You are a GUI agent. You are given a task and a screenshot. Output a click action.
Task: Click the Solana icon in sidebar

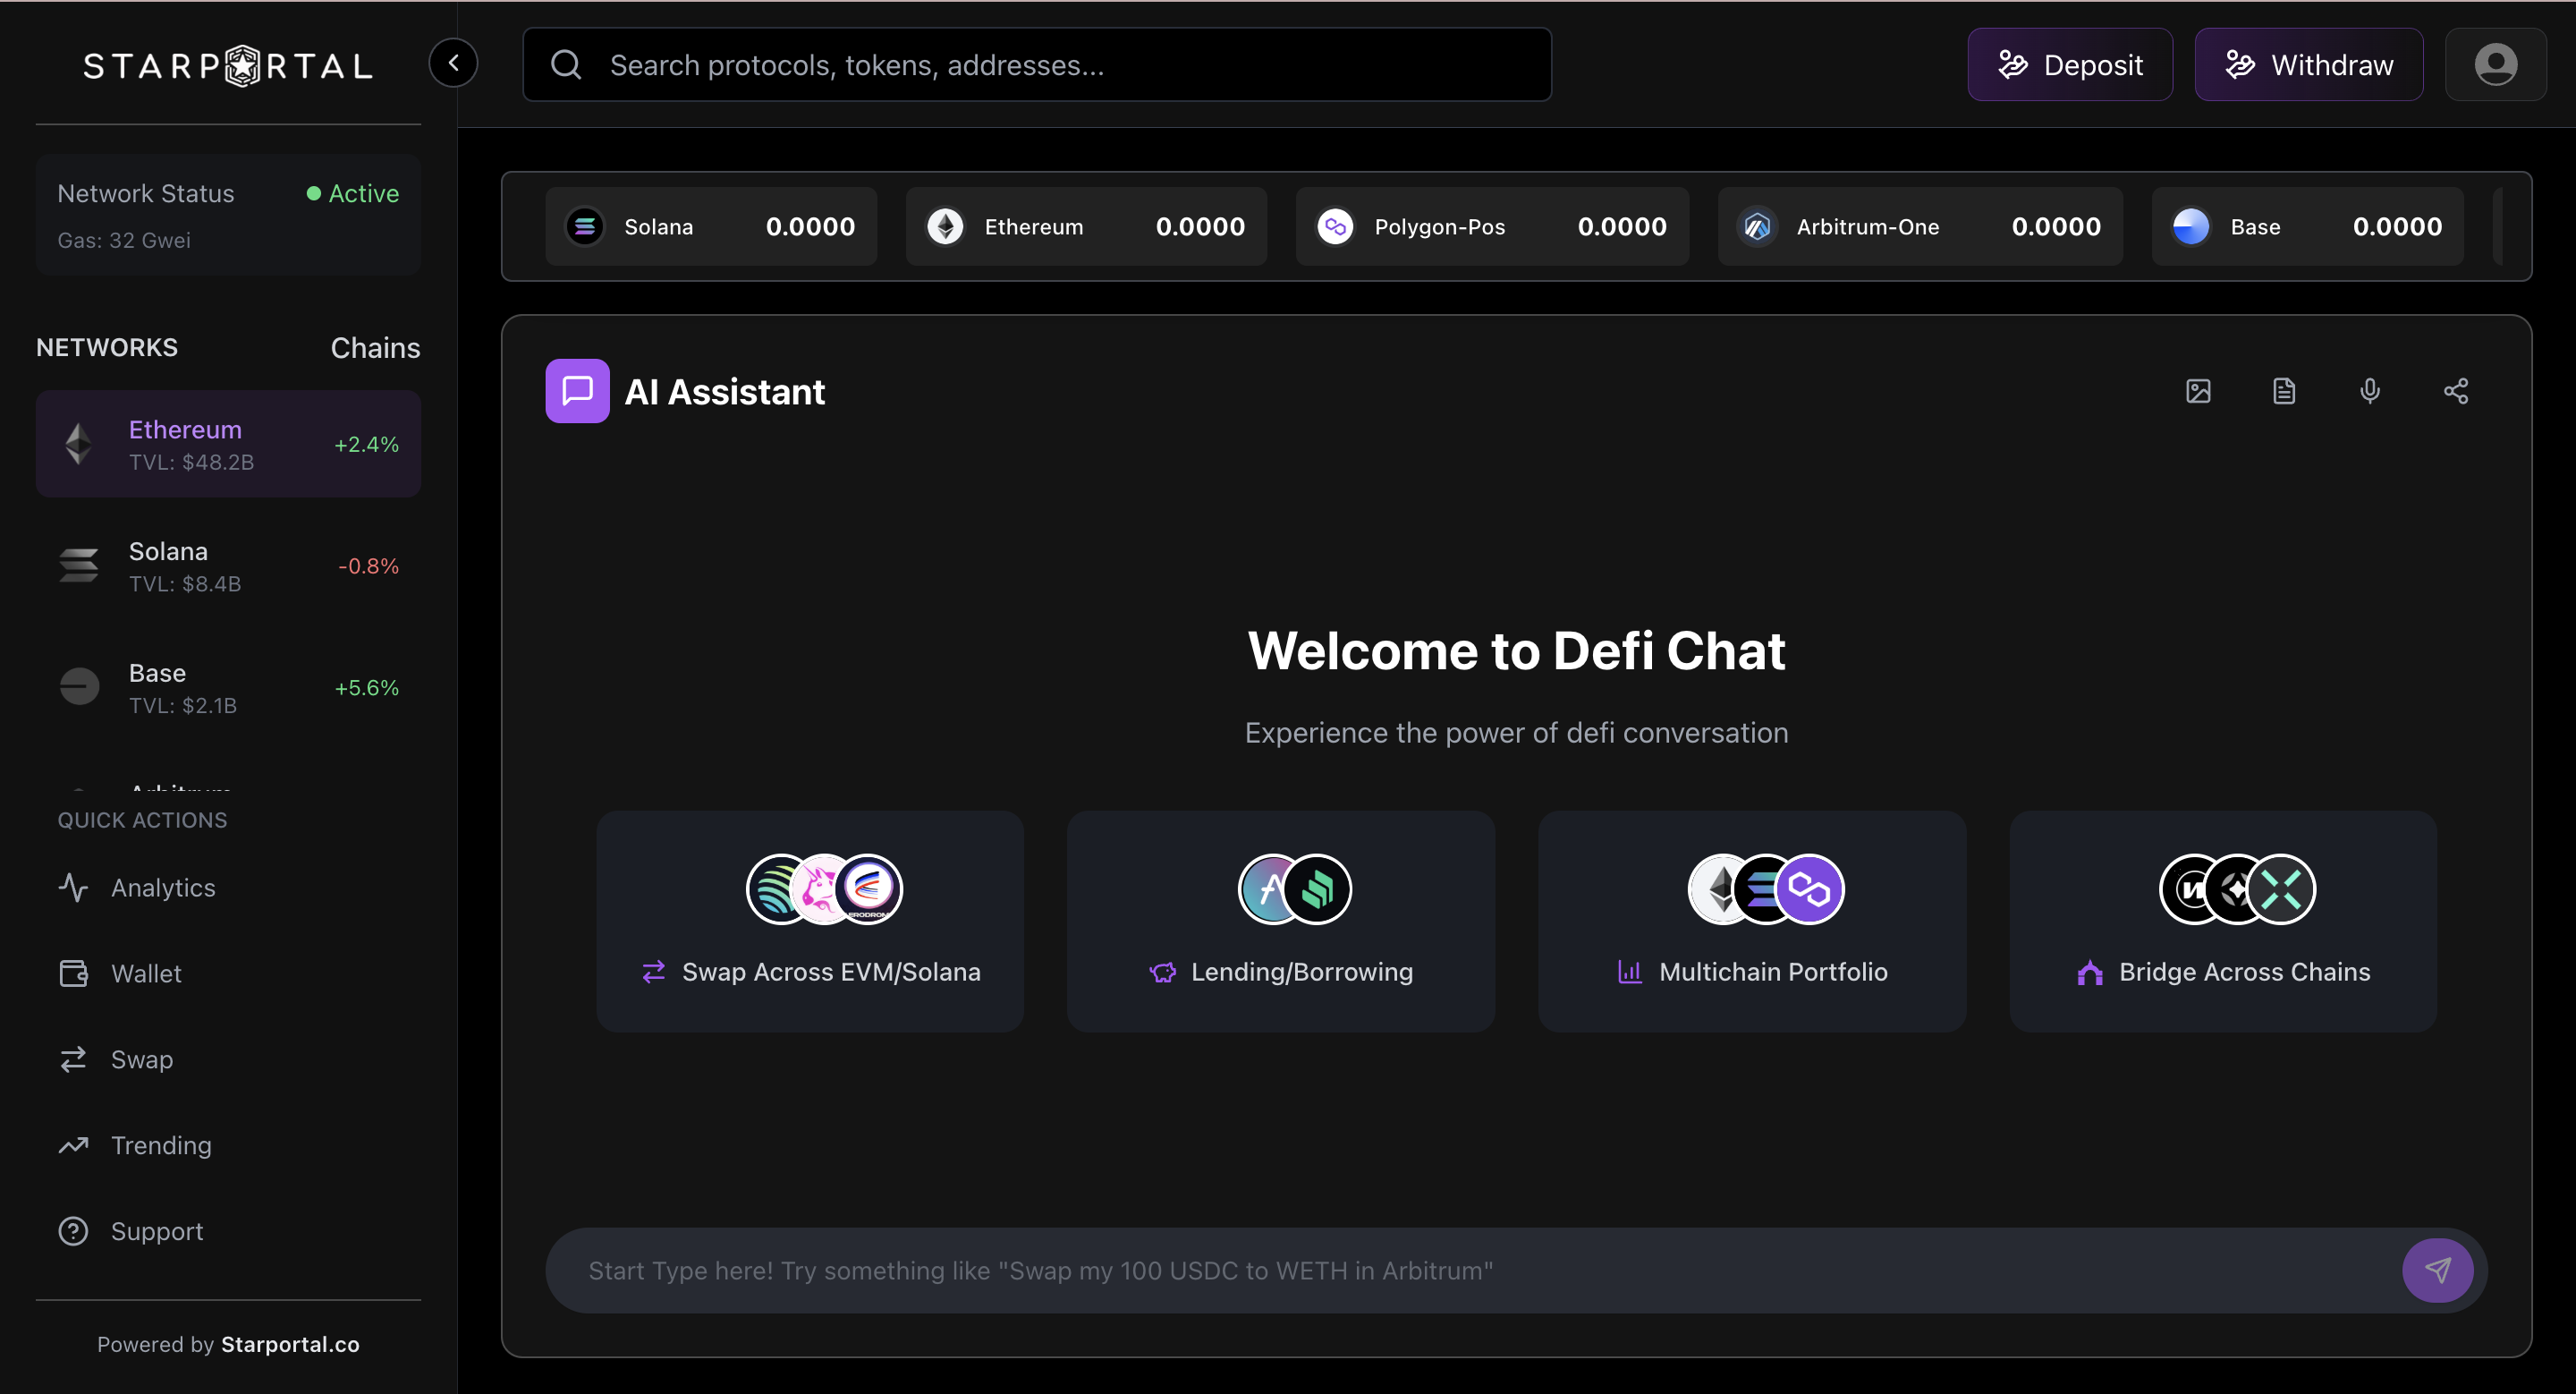tap(79, 566)
